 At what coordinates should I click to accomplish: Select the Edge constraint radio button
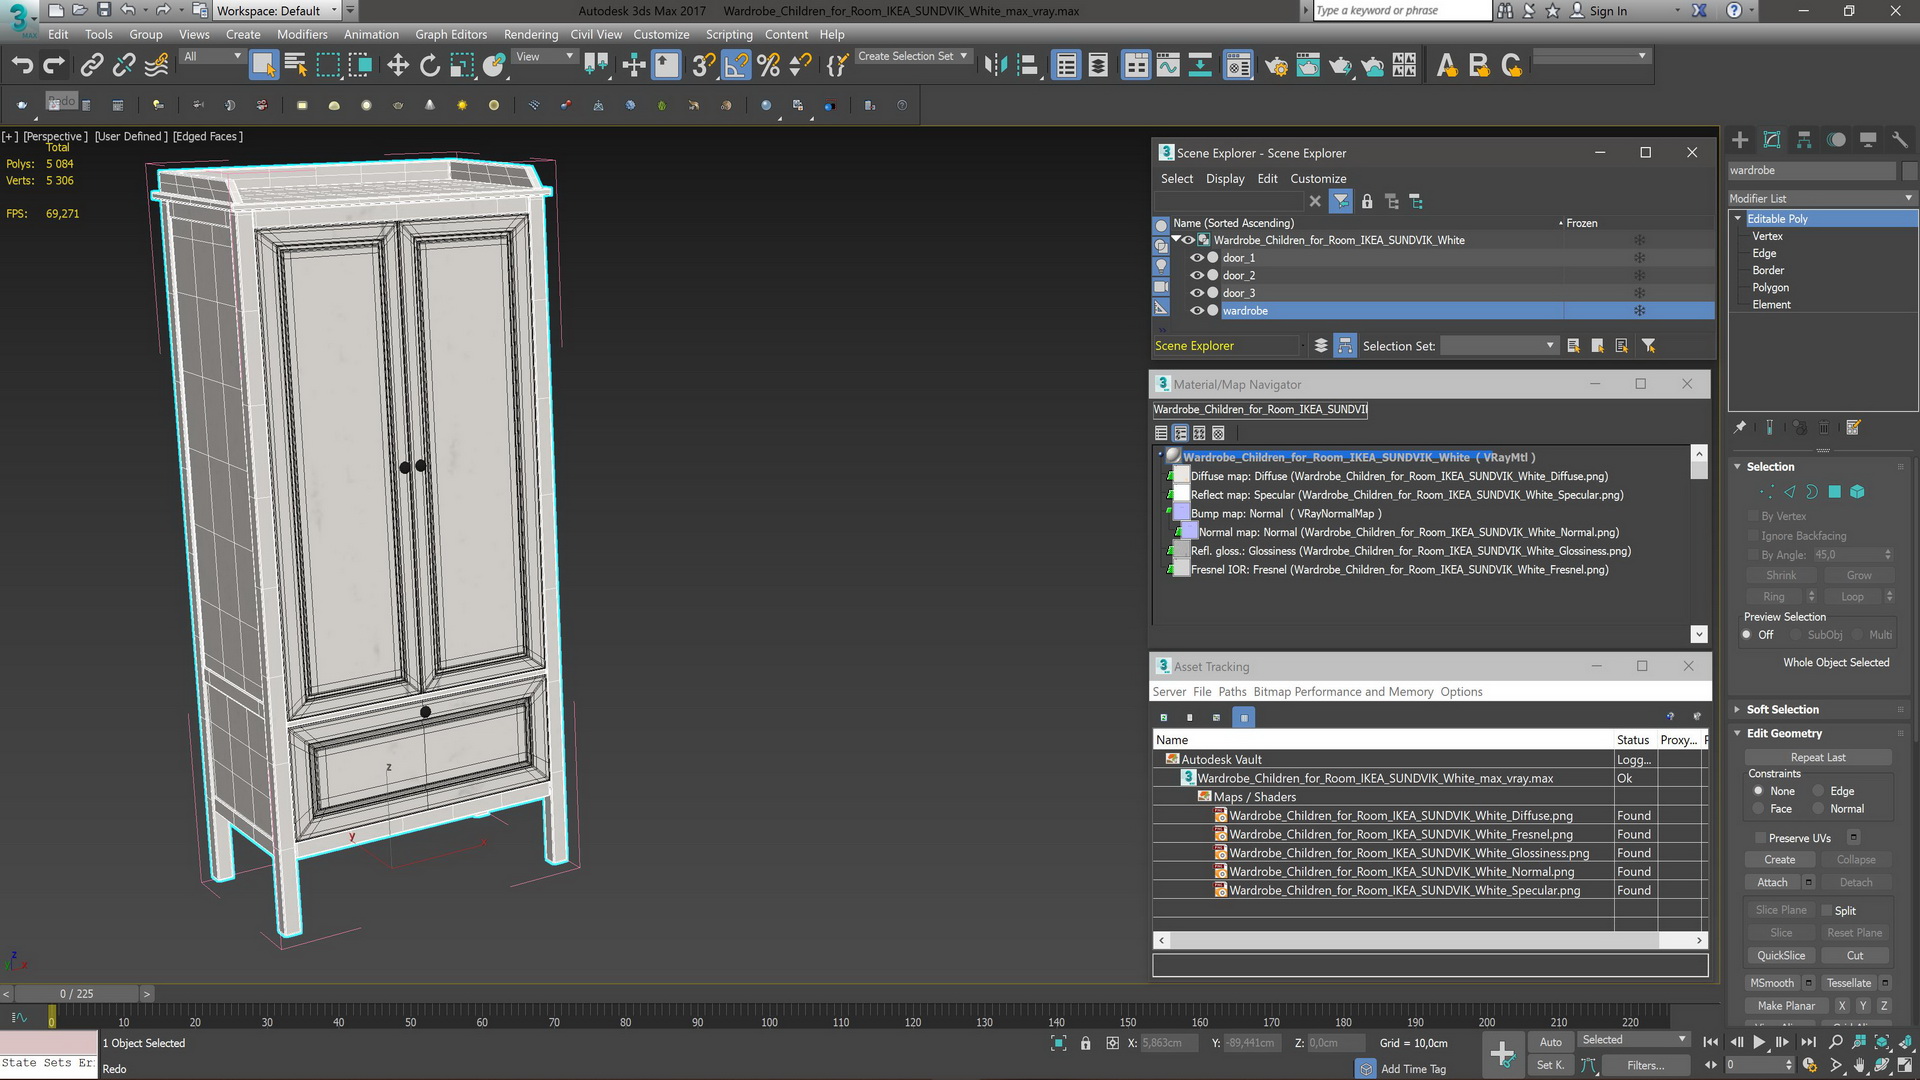(x=1819, y=791)
